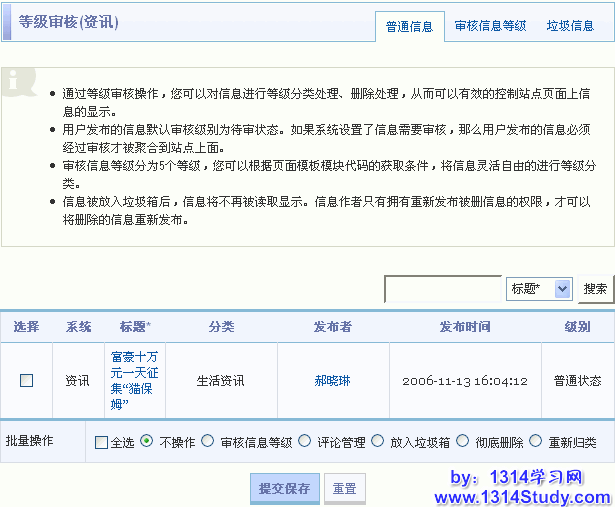Select the 不操作 radio option
The width and height of the screenshot is (615, 507).
146,441
